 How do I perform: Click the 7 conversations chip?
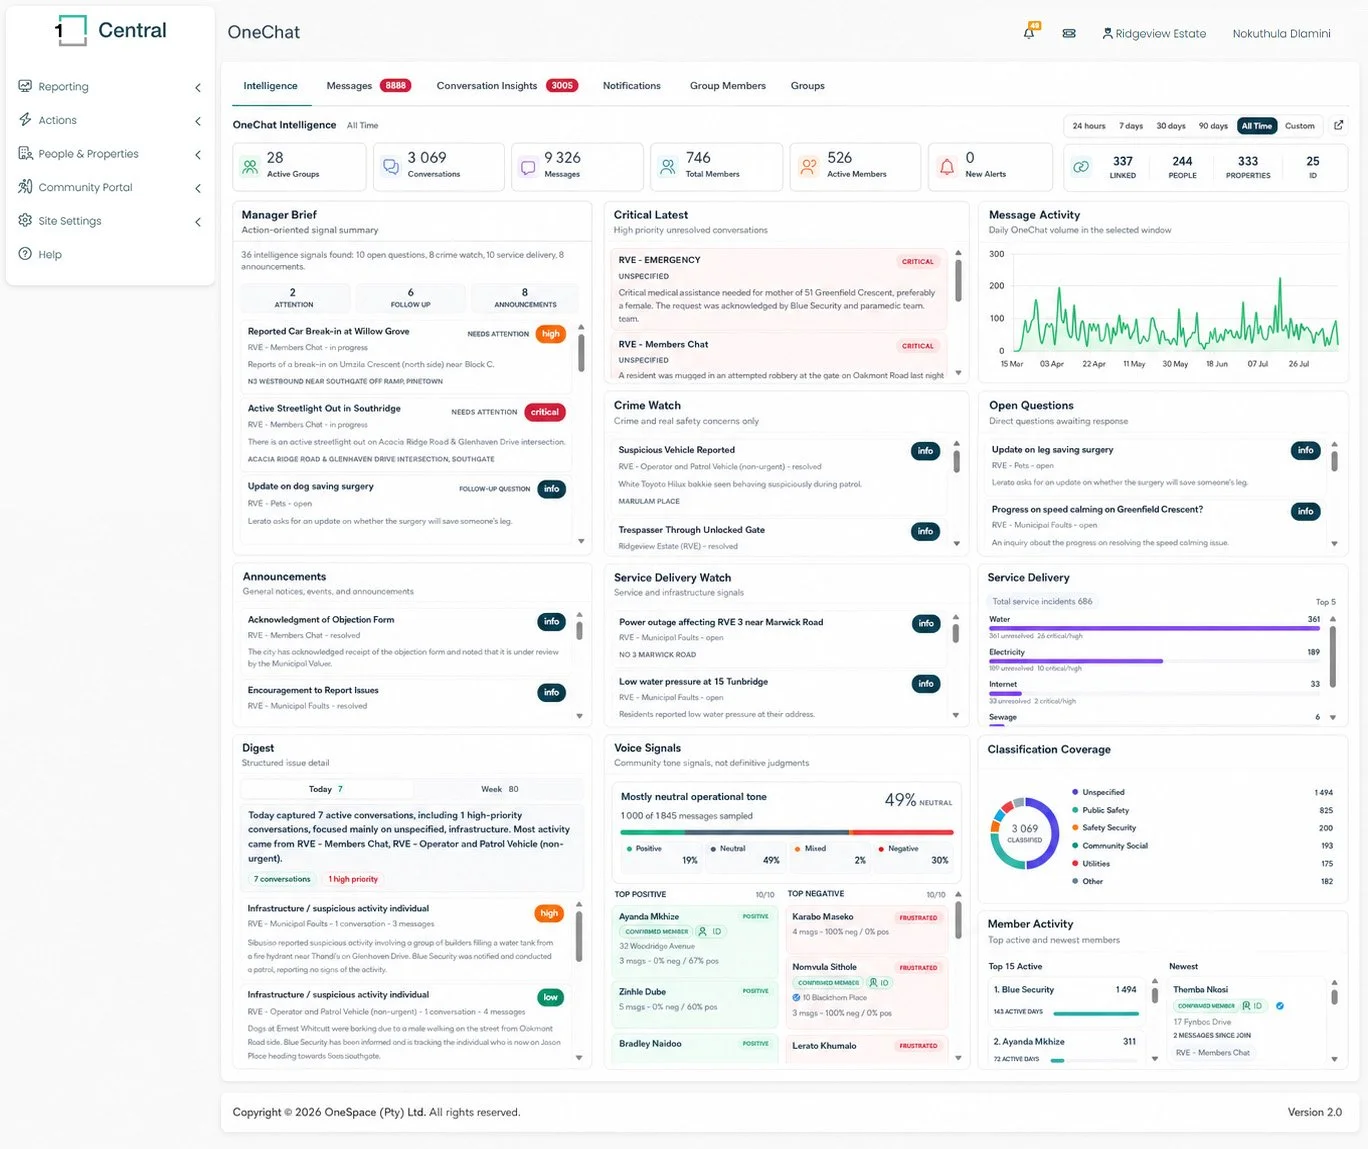coord(282,879)
